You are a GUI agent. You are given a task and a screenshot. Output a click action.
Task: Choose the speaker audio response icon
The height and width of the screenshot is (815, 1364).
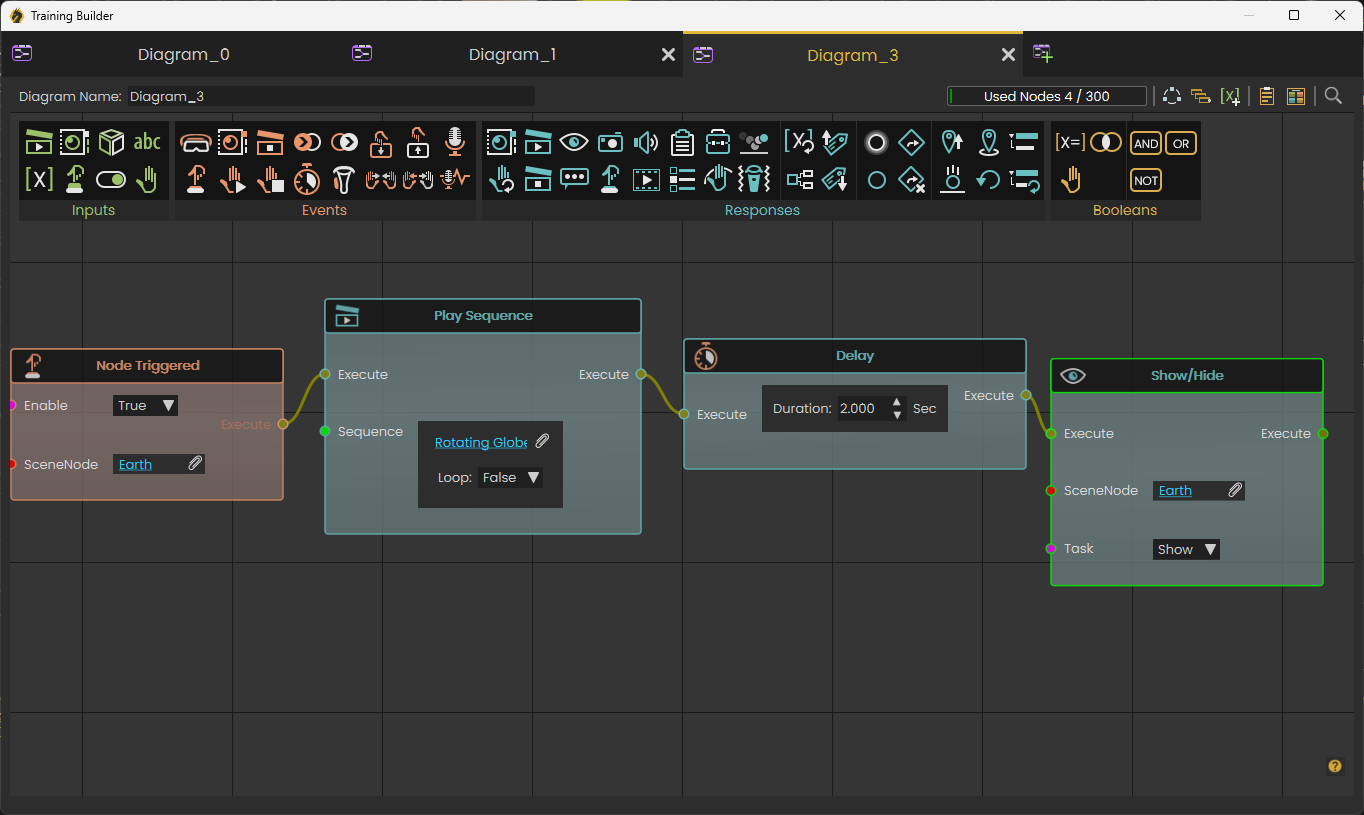(x=646, y=143)
